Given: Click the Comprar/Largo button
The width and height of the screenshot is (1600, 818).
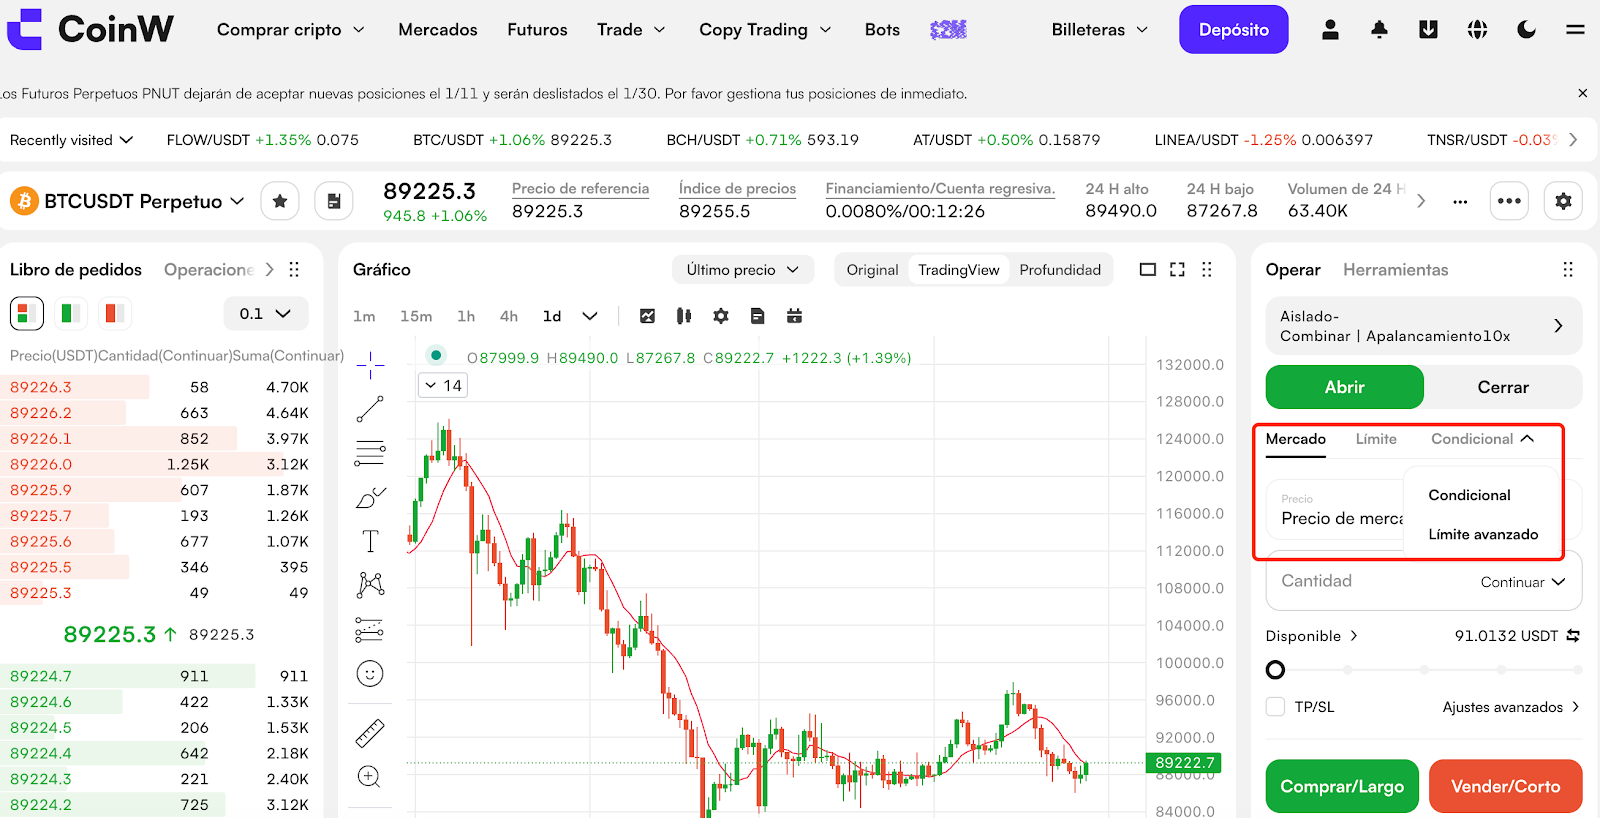Looking at the screenshot, I should tap(1342, 786).
